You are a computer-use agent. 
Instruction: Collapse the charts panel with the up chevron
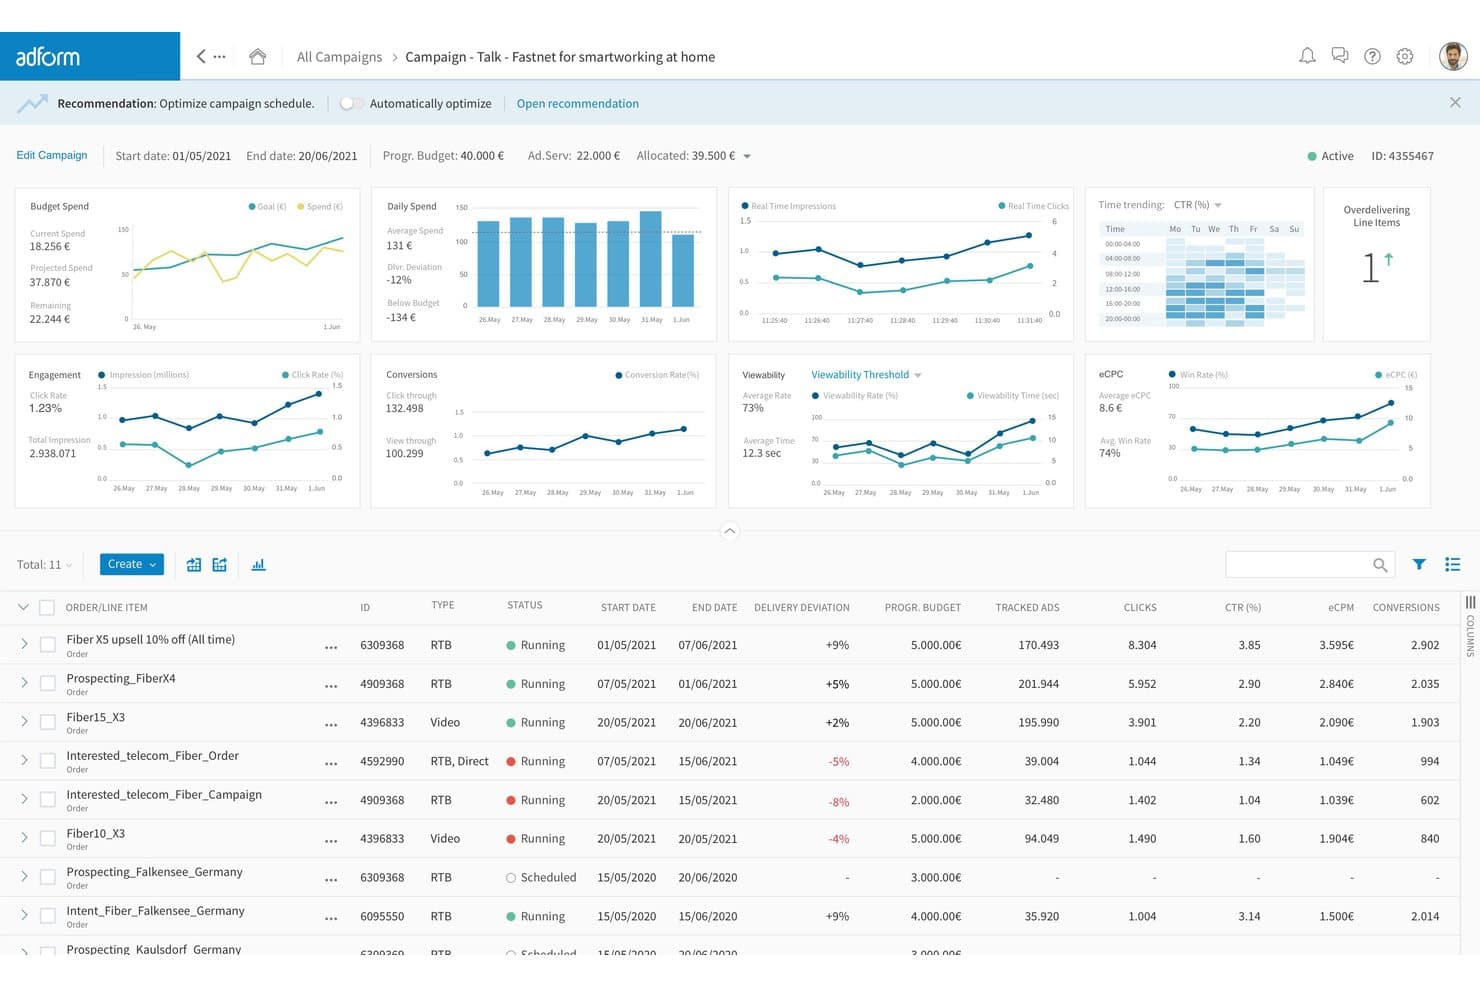tap(730, 531)
